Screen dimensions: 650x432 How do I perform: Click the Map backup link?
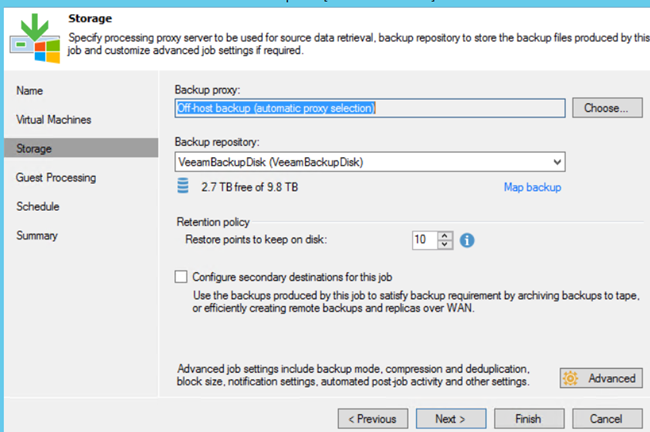(x=533, y=187)
